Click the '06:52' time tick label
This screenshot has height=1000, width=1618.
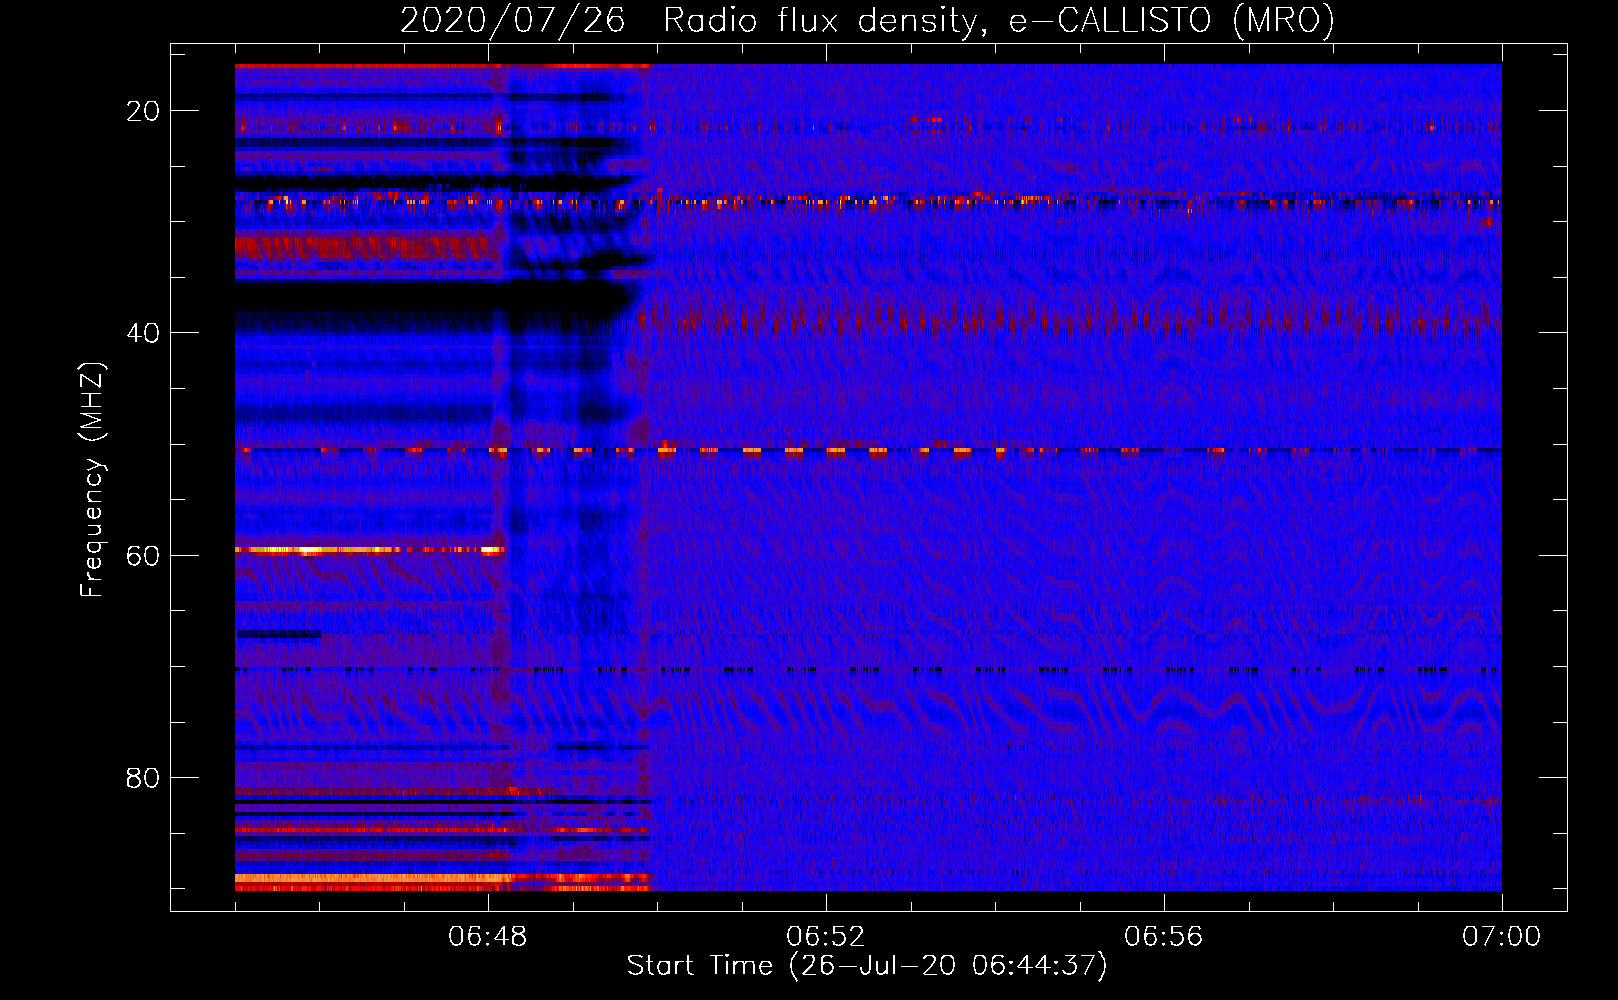[826, 937]
